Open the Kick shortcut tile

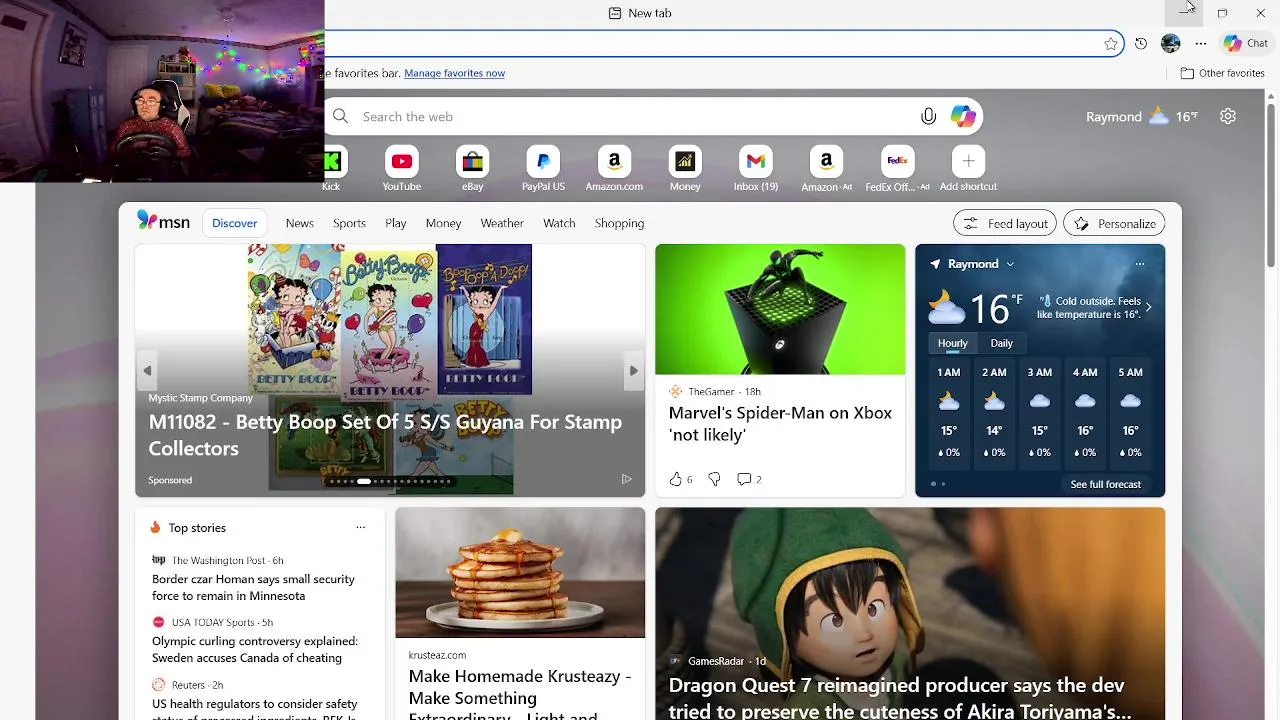pyautogui.click(x=332, y=169)
